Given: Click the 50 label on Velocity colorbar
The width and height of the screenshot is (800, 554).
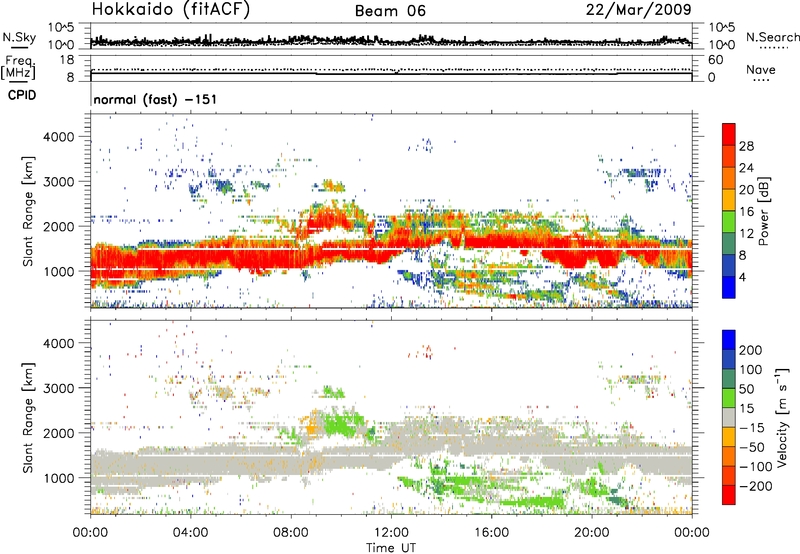Looking at the screenshot, I should click(x=746, y=389).
